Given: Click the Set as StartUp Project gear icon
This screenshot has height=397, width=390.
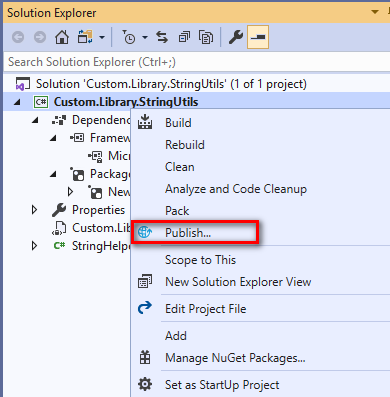Looking at the screenshot, I should [x=145, y=384].
